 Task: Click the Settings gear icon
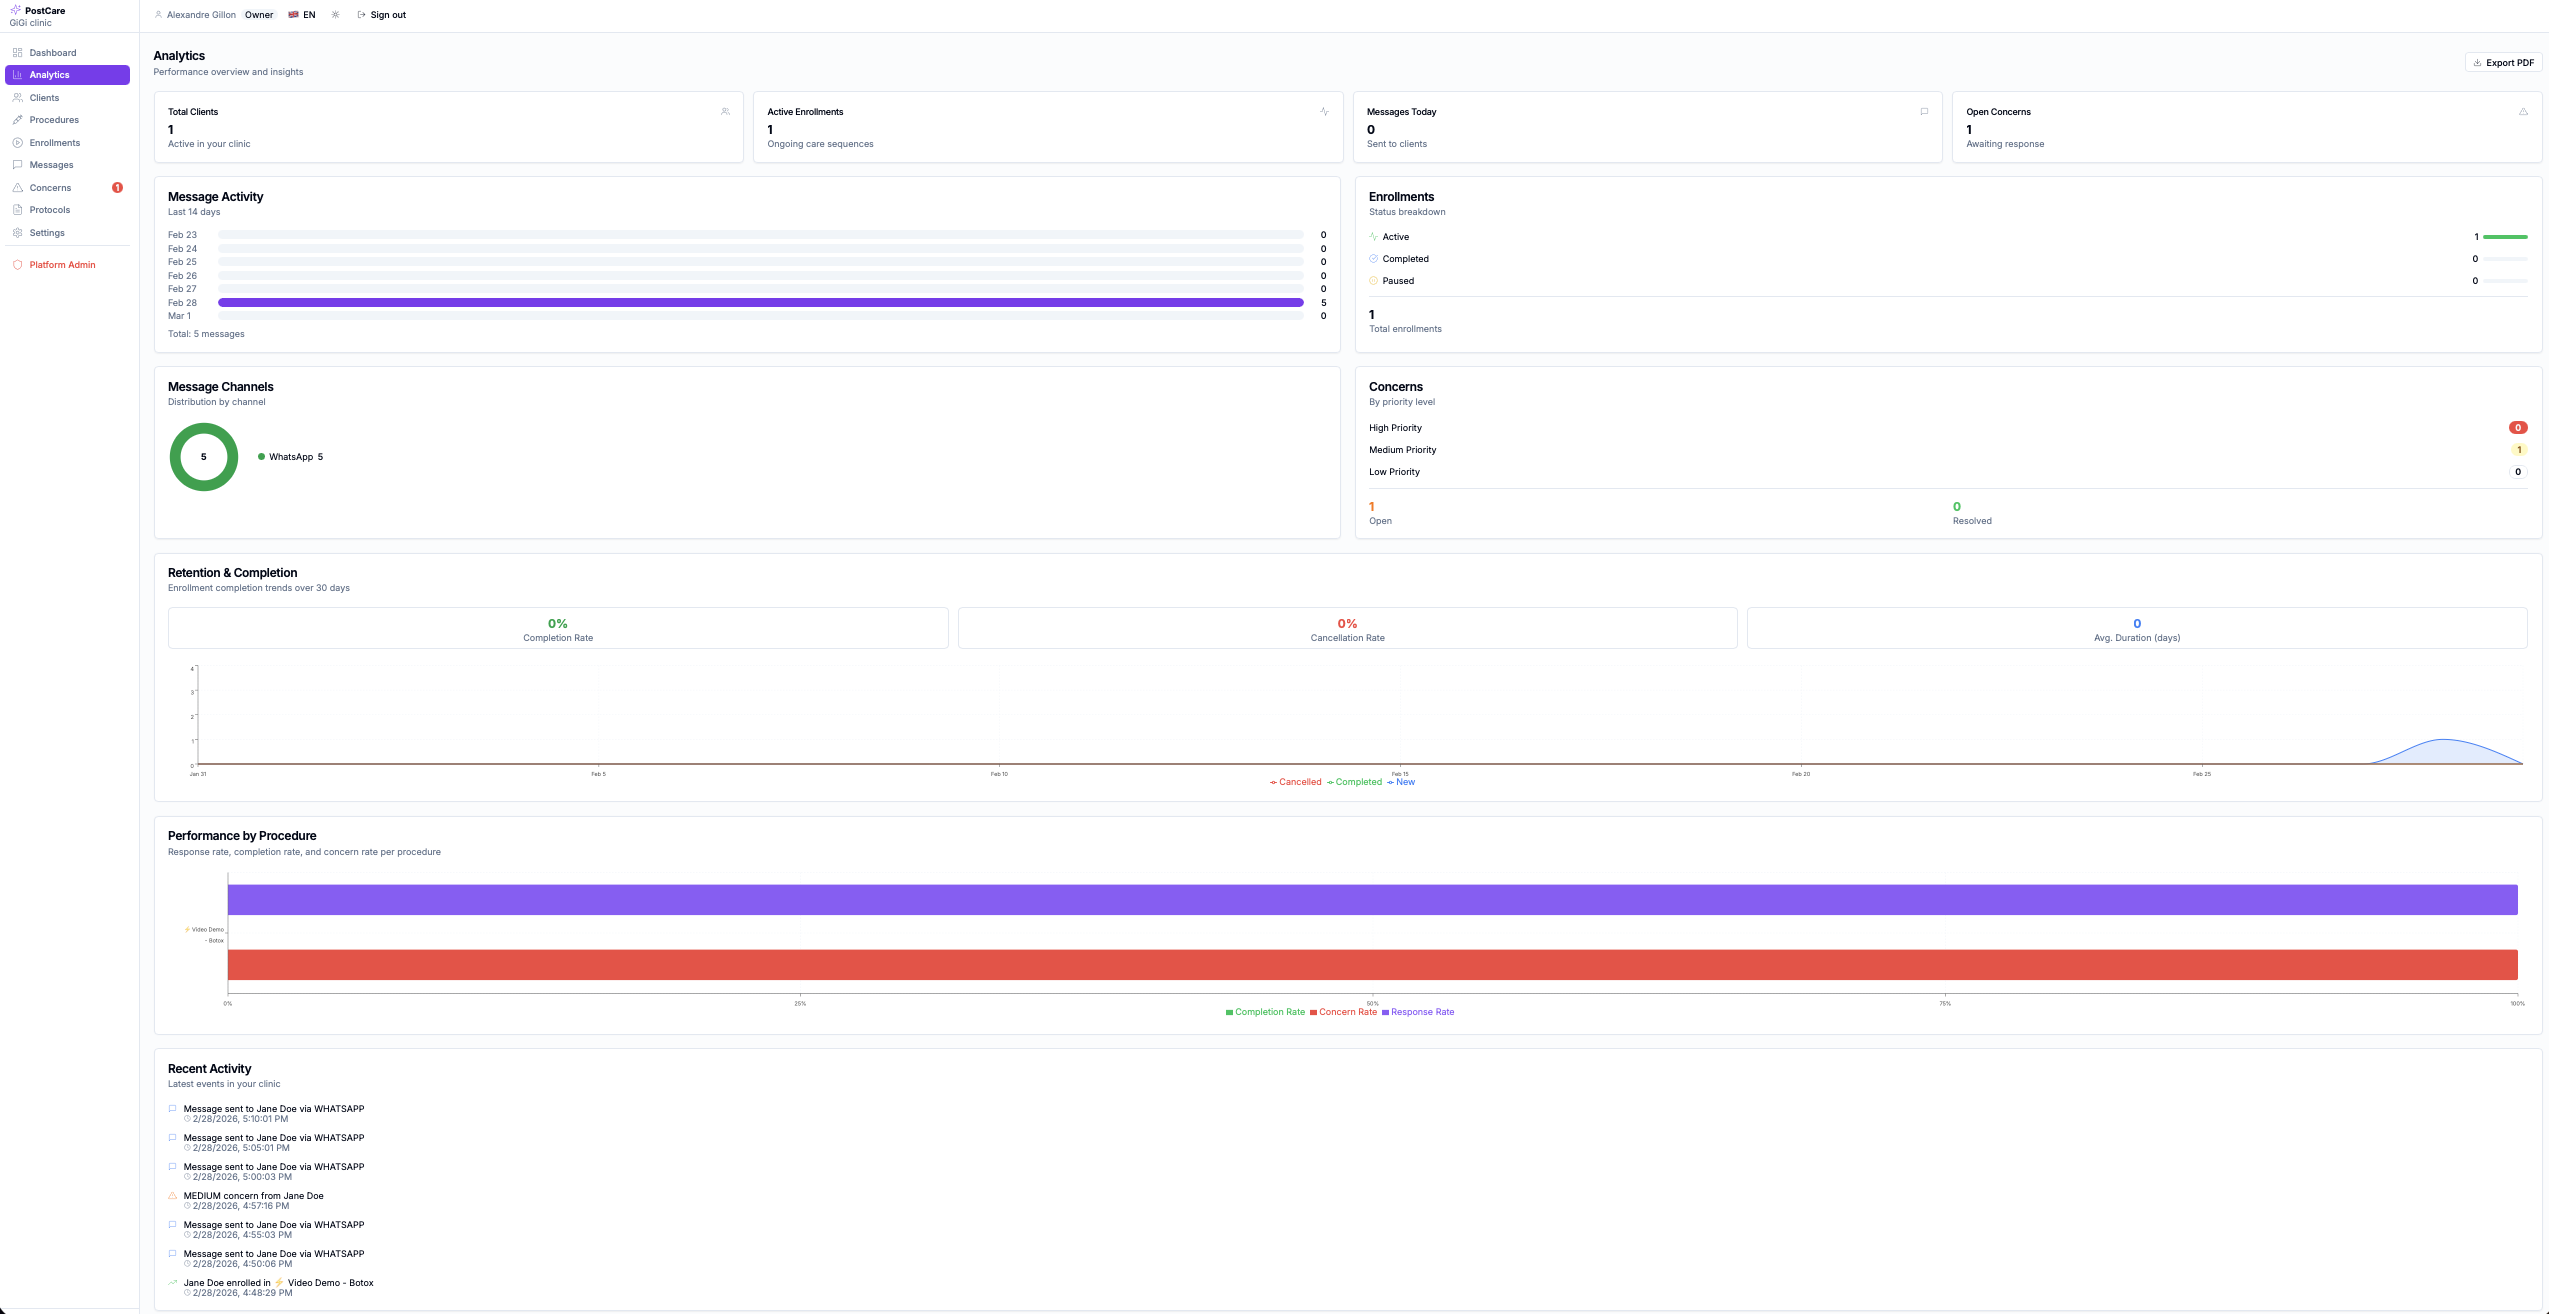(18, 232)
